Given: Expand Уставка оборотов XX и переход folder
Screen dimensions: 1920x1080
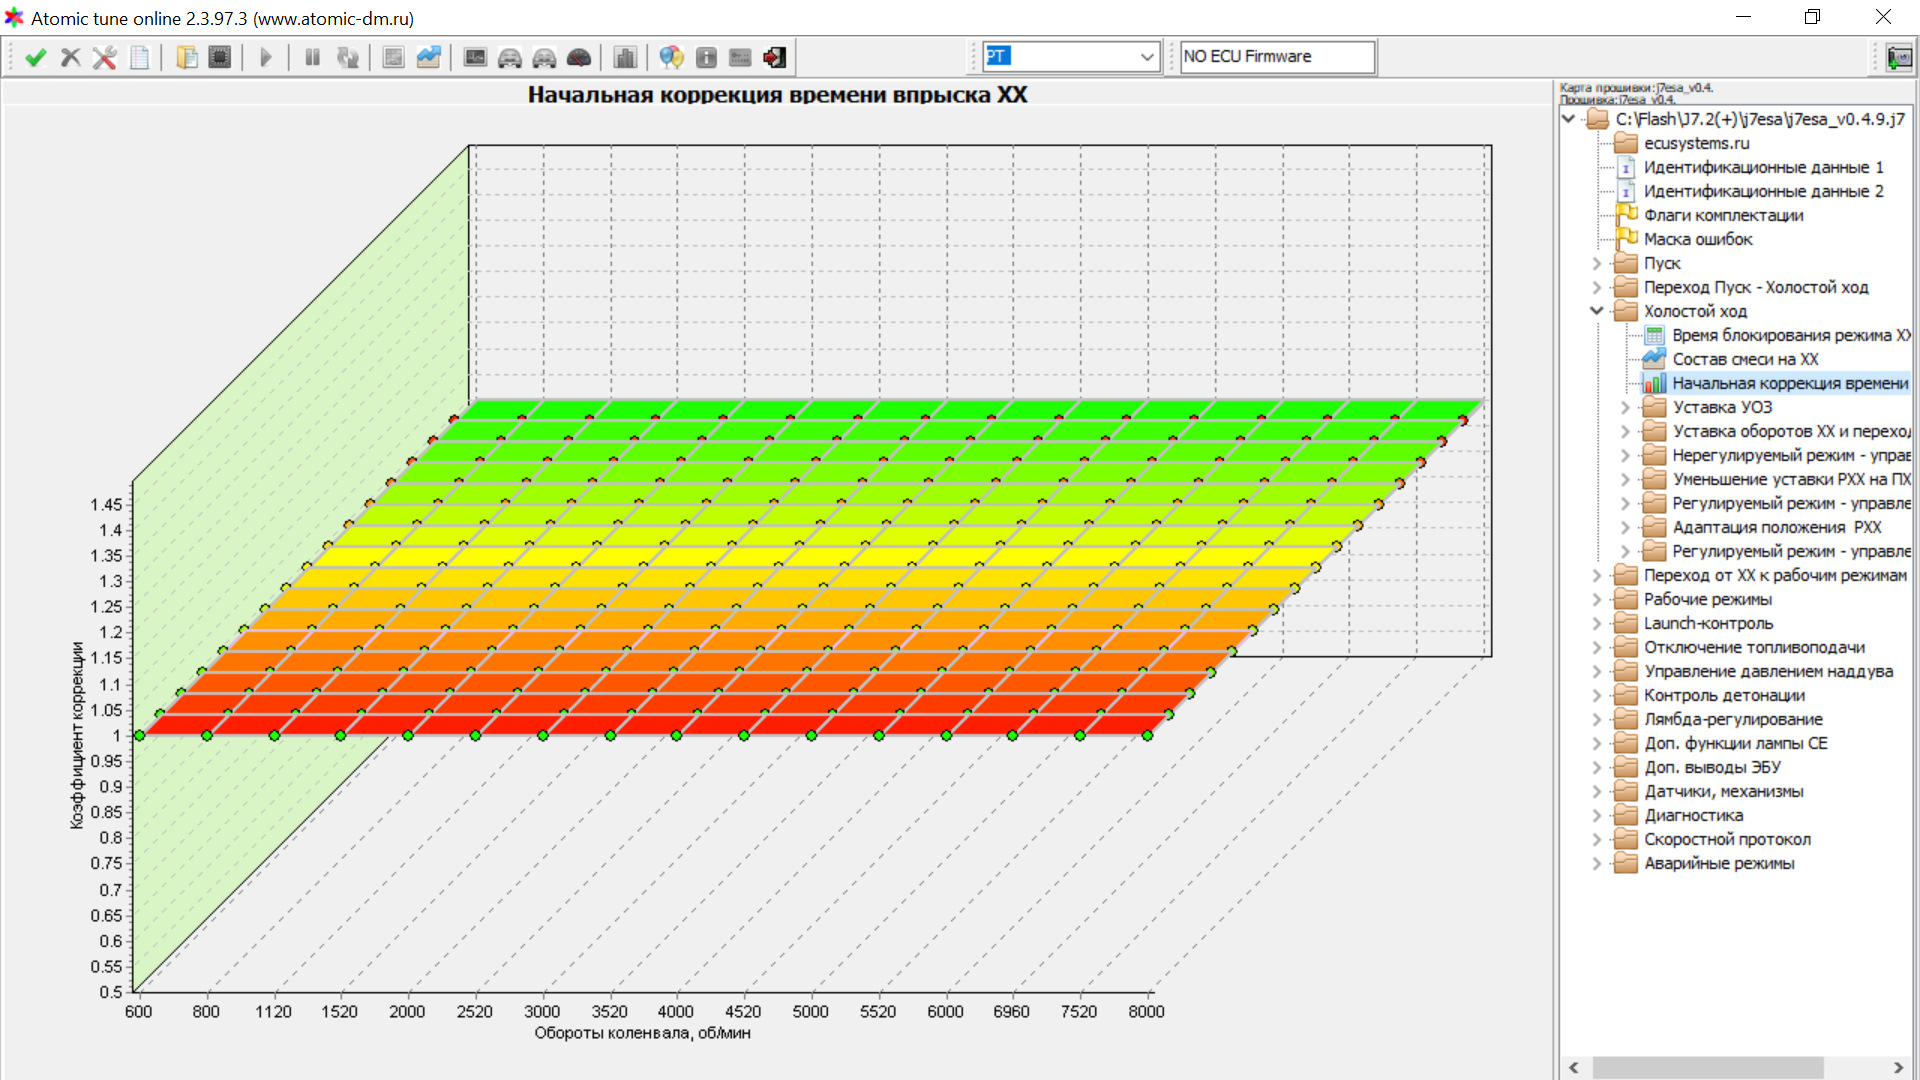Looking at the screenshot, I should click(1625, 431).
